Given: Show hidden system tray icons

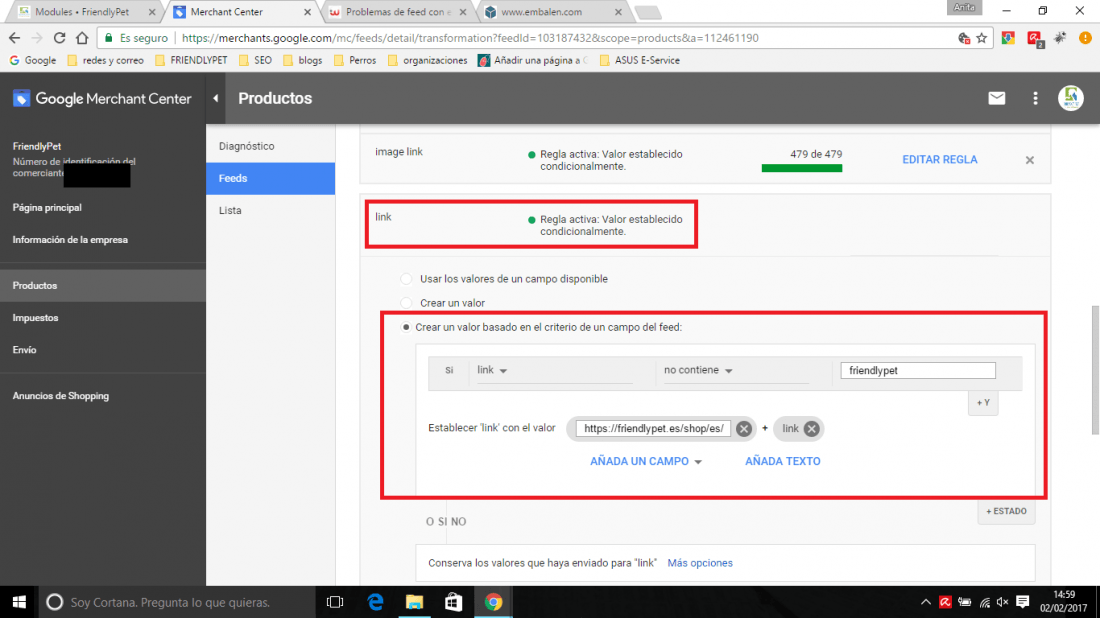Looking at the screenshot, I should point(925,602).
